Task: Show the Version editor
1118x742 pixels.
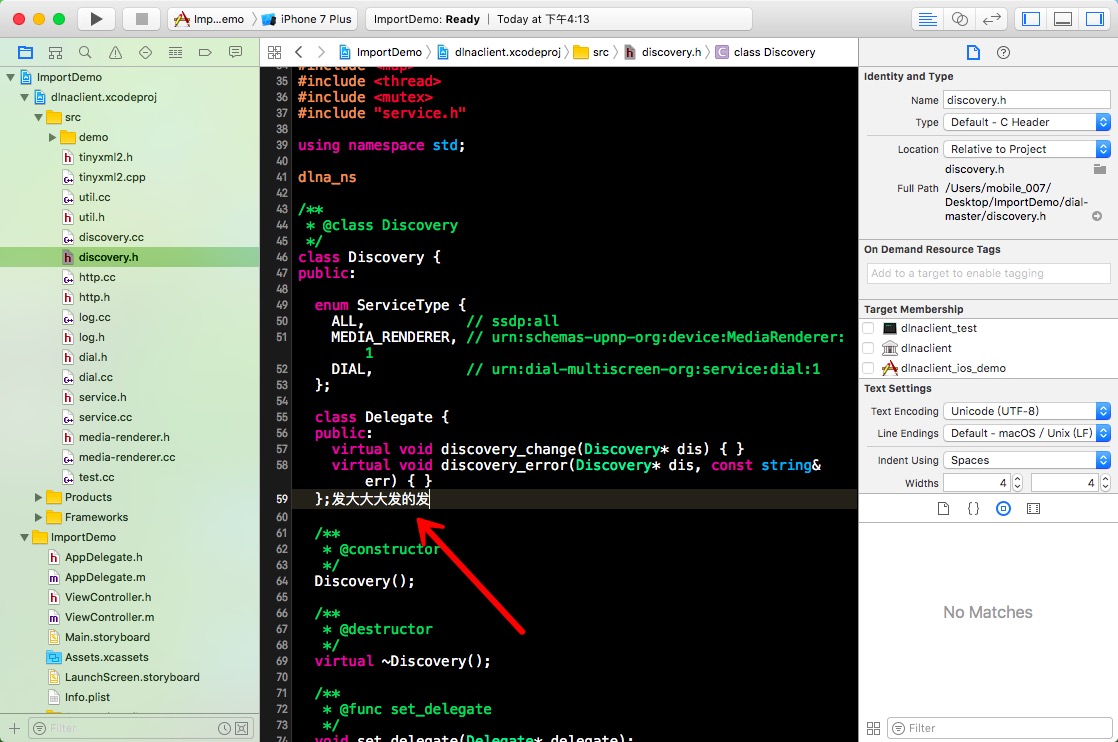Action: click(991, 19)
